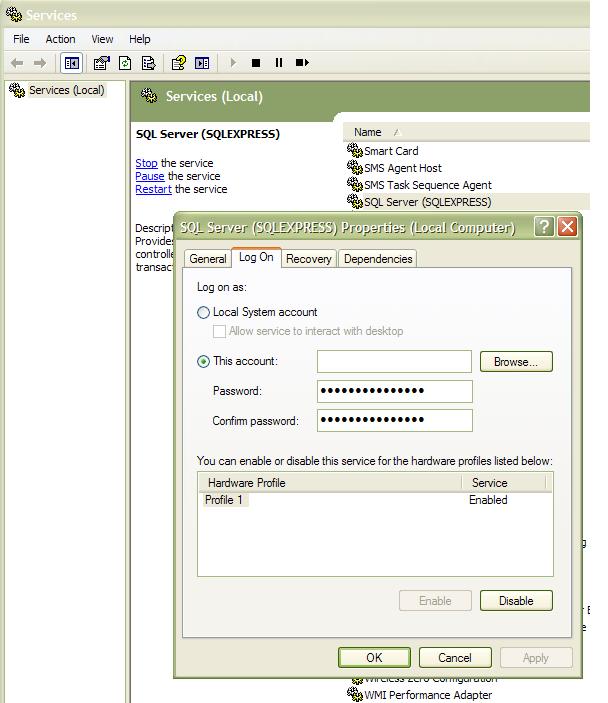Viewport: 608px width, 703px height.
Task: Click the Start Service play icon
Action: click(233, 63)
